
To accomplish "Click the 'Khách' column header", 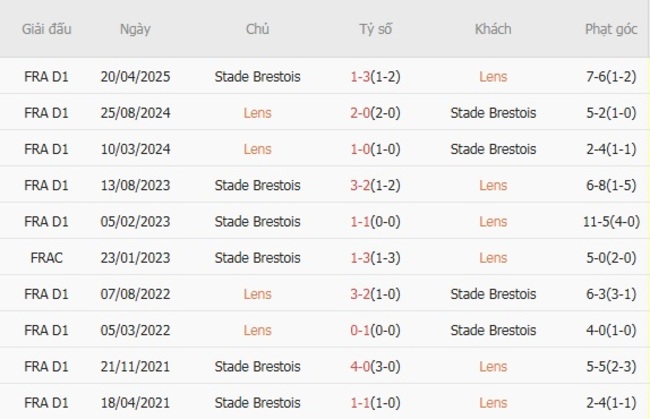I will (x=493, y=29).
